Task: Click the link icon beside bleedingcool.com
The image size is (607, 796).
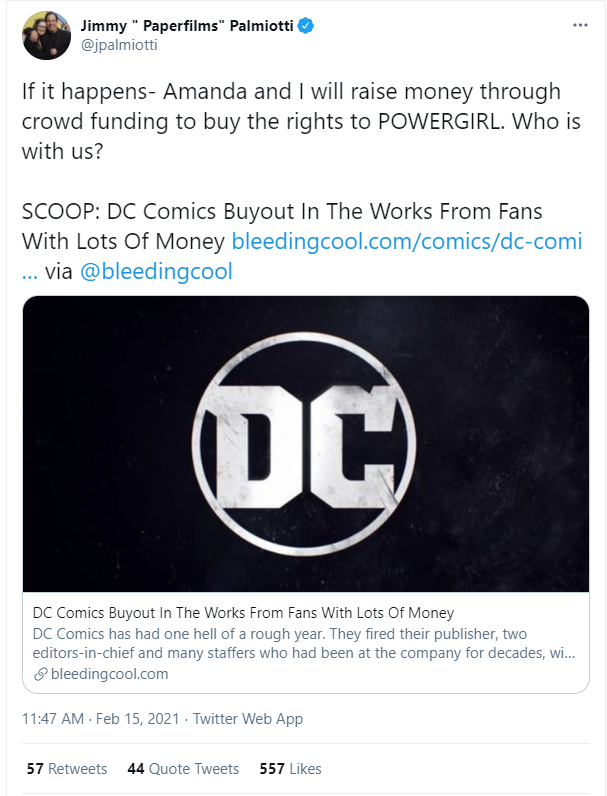Action: pyautogui.click(x=40, y=674)
